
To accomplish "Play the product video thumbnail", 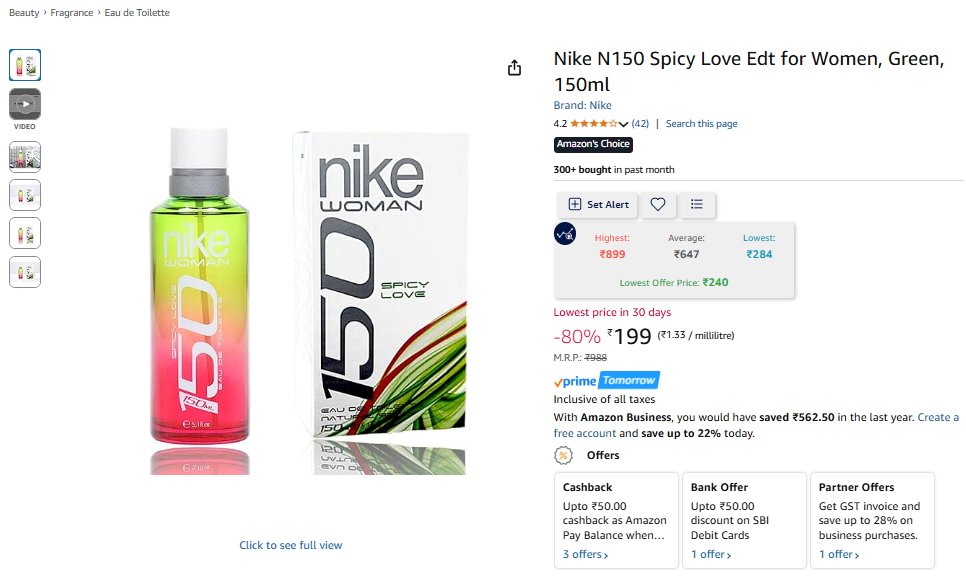I will tap(25, 104).
